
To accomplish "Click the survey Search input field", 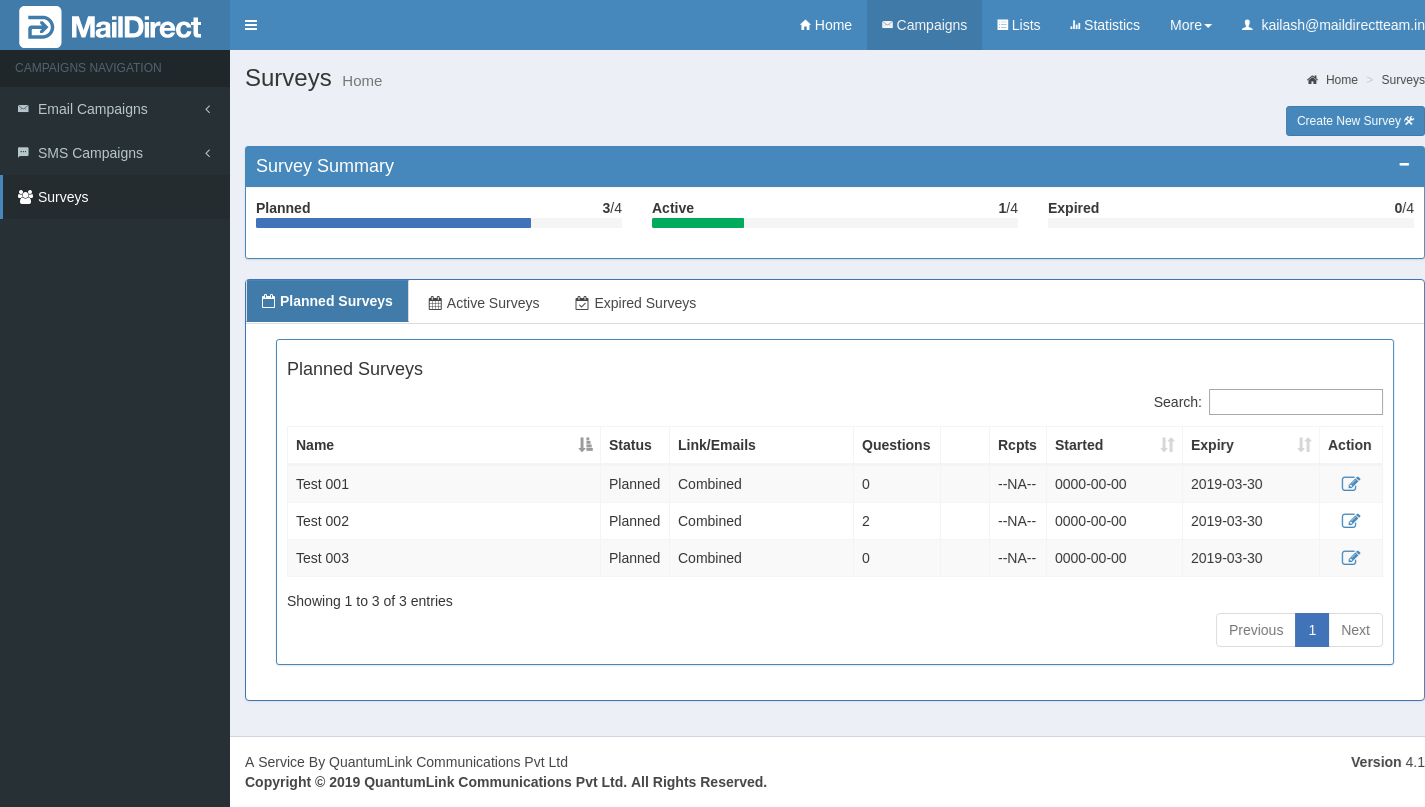I will [1295, 402].
